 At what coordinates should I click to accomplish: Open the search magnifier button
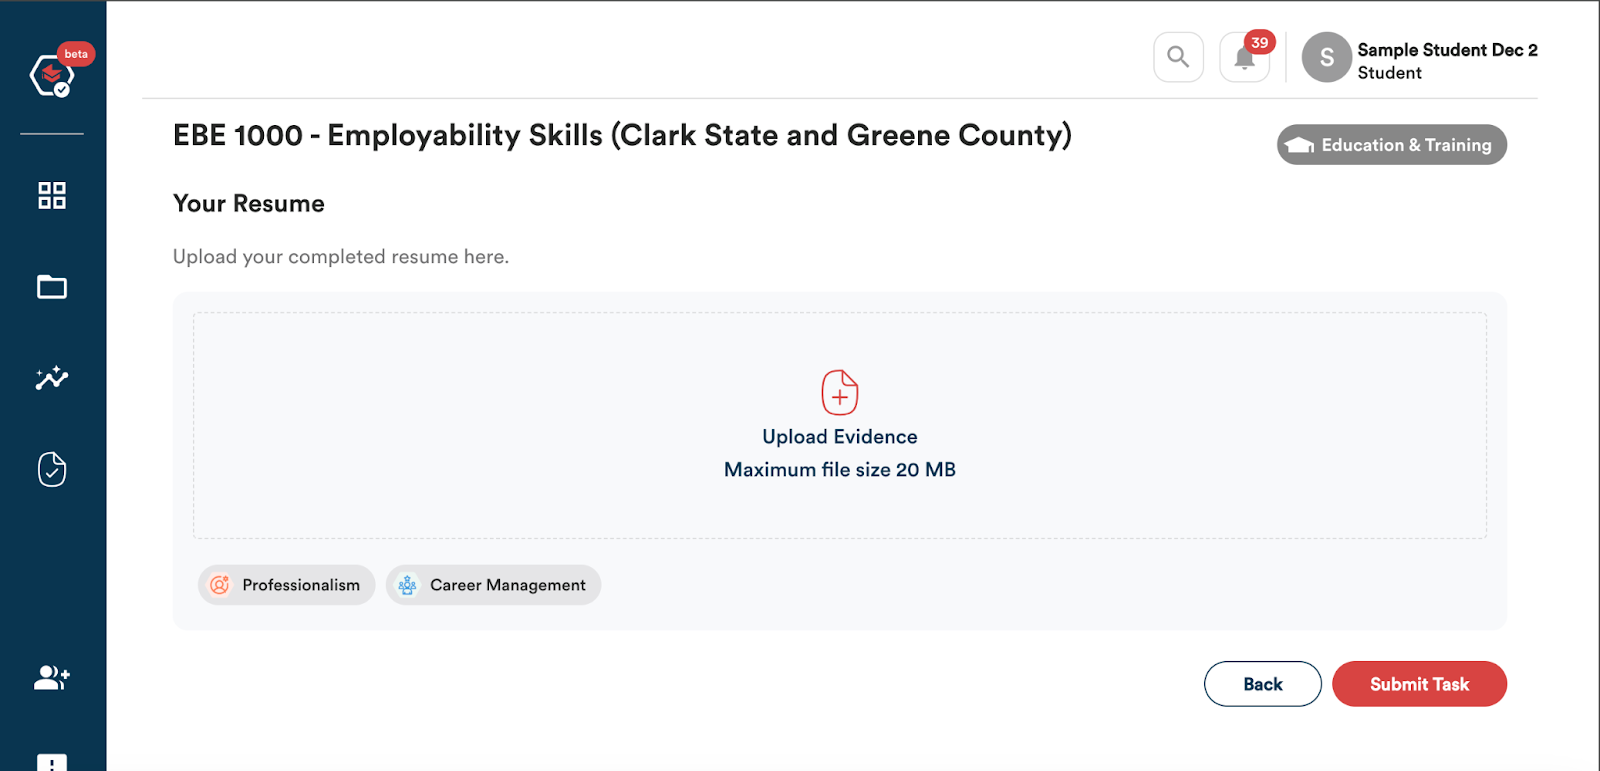[x=1178, y=57]
